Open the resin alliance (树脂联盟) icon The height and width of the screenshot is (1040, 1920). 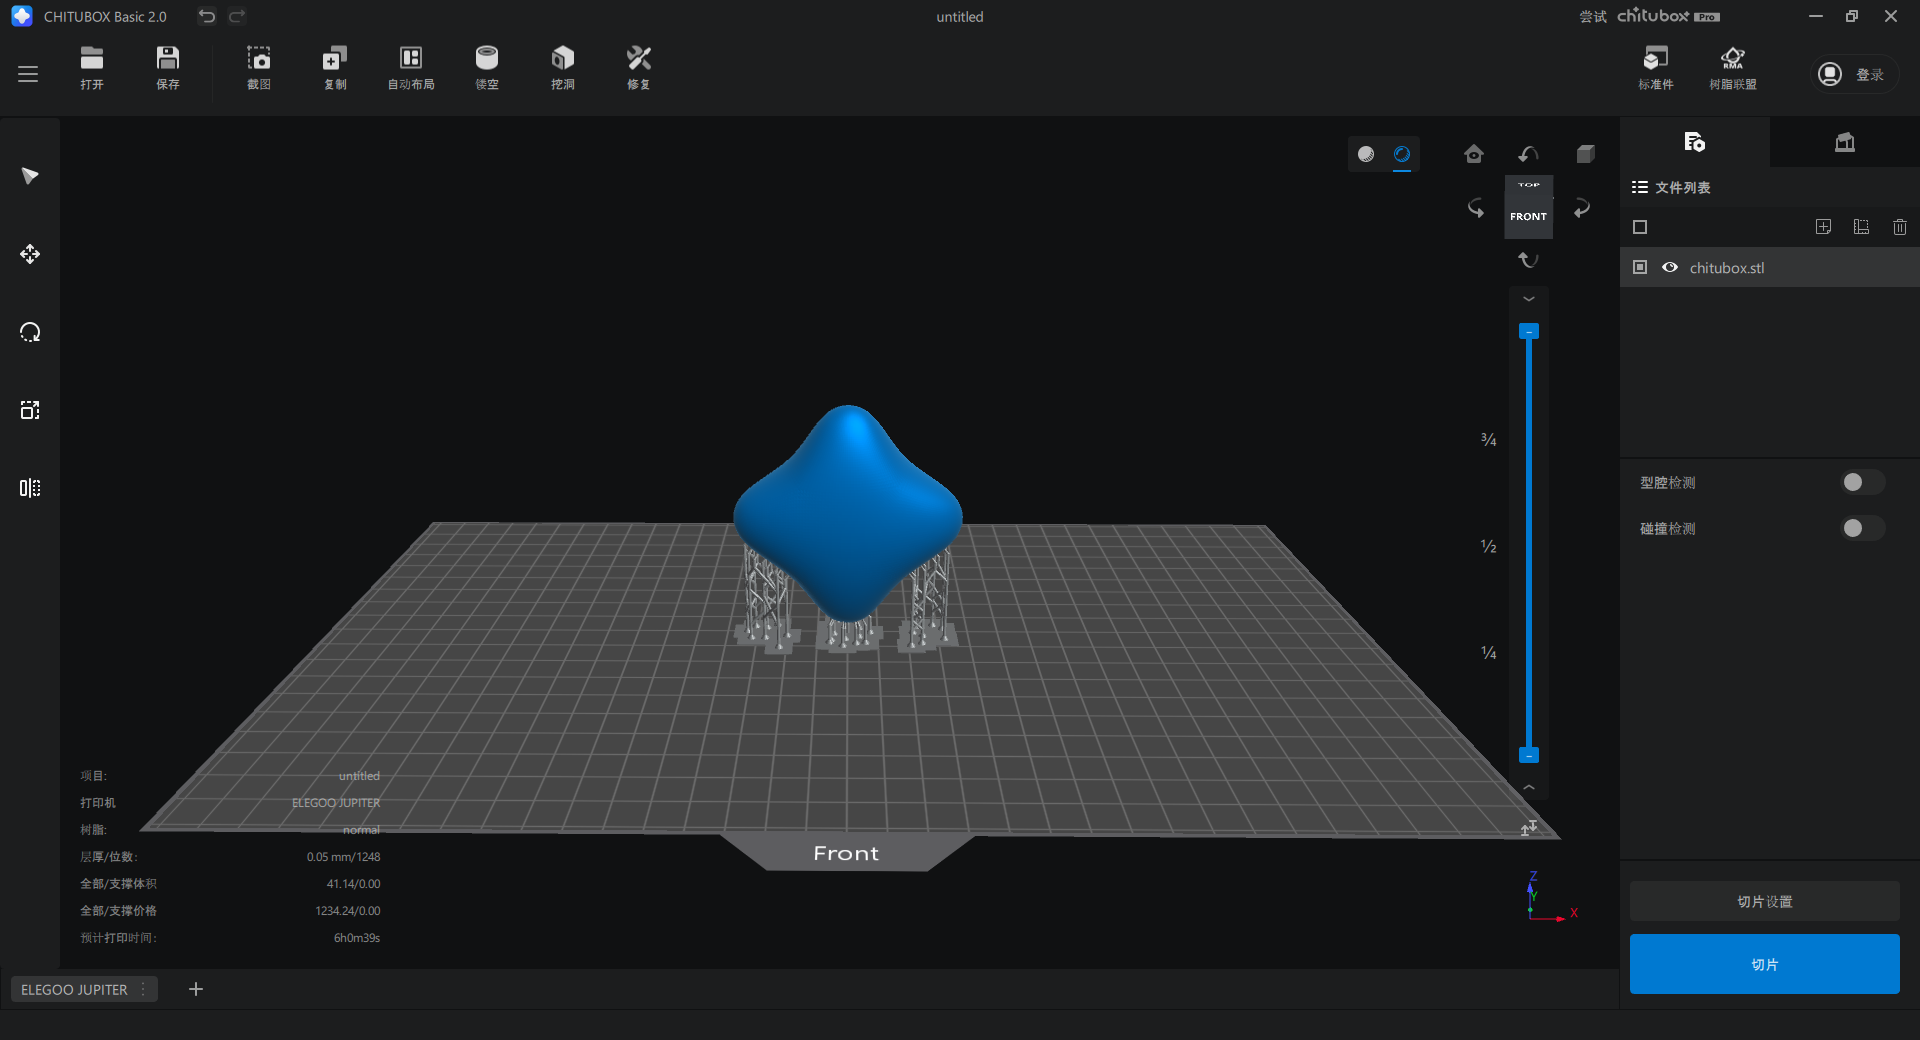click(x=1733, y=68)
